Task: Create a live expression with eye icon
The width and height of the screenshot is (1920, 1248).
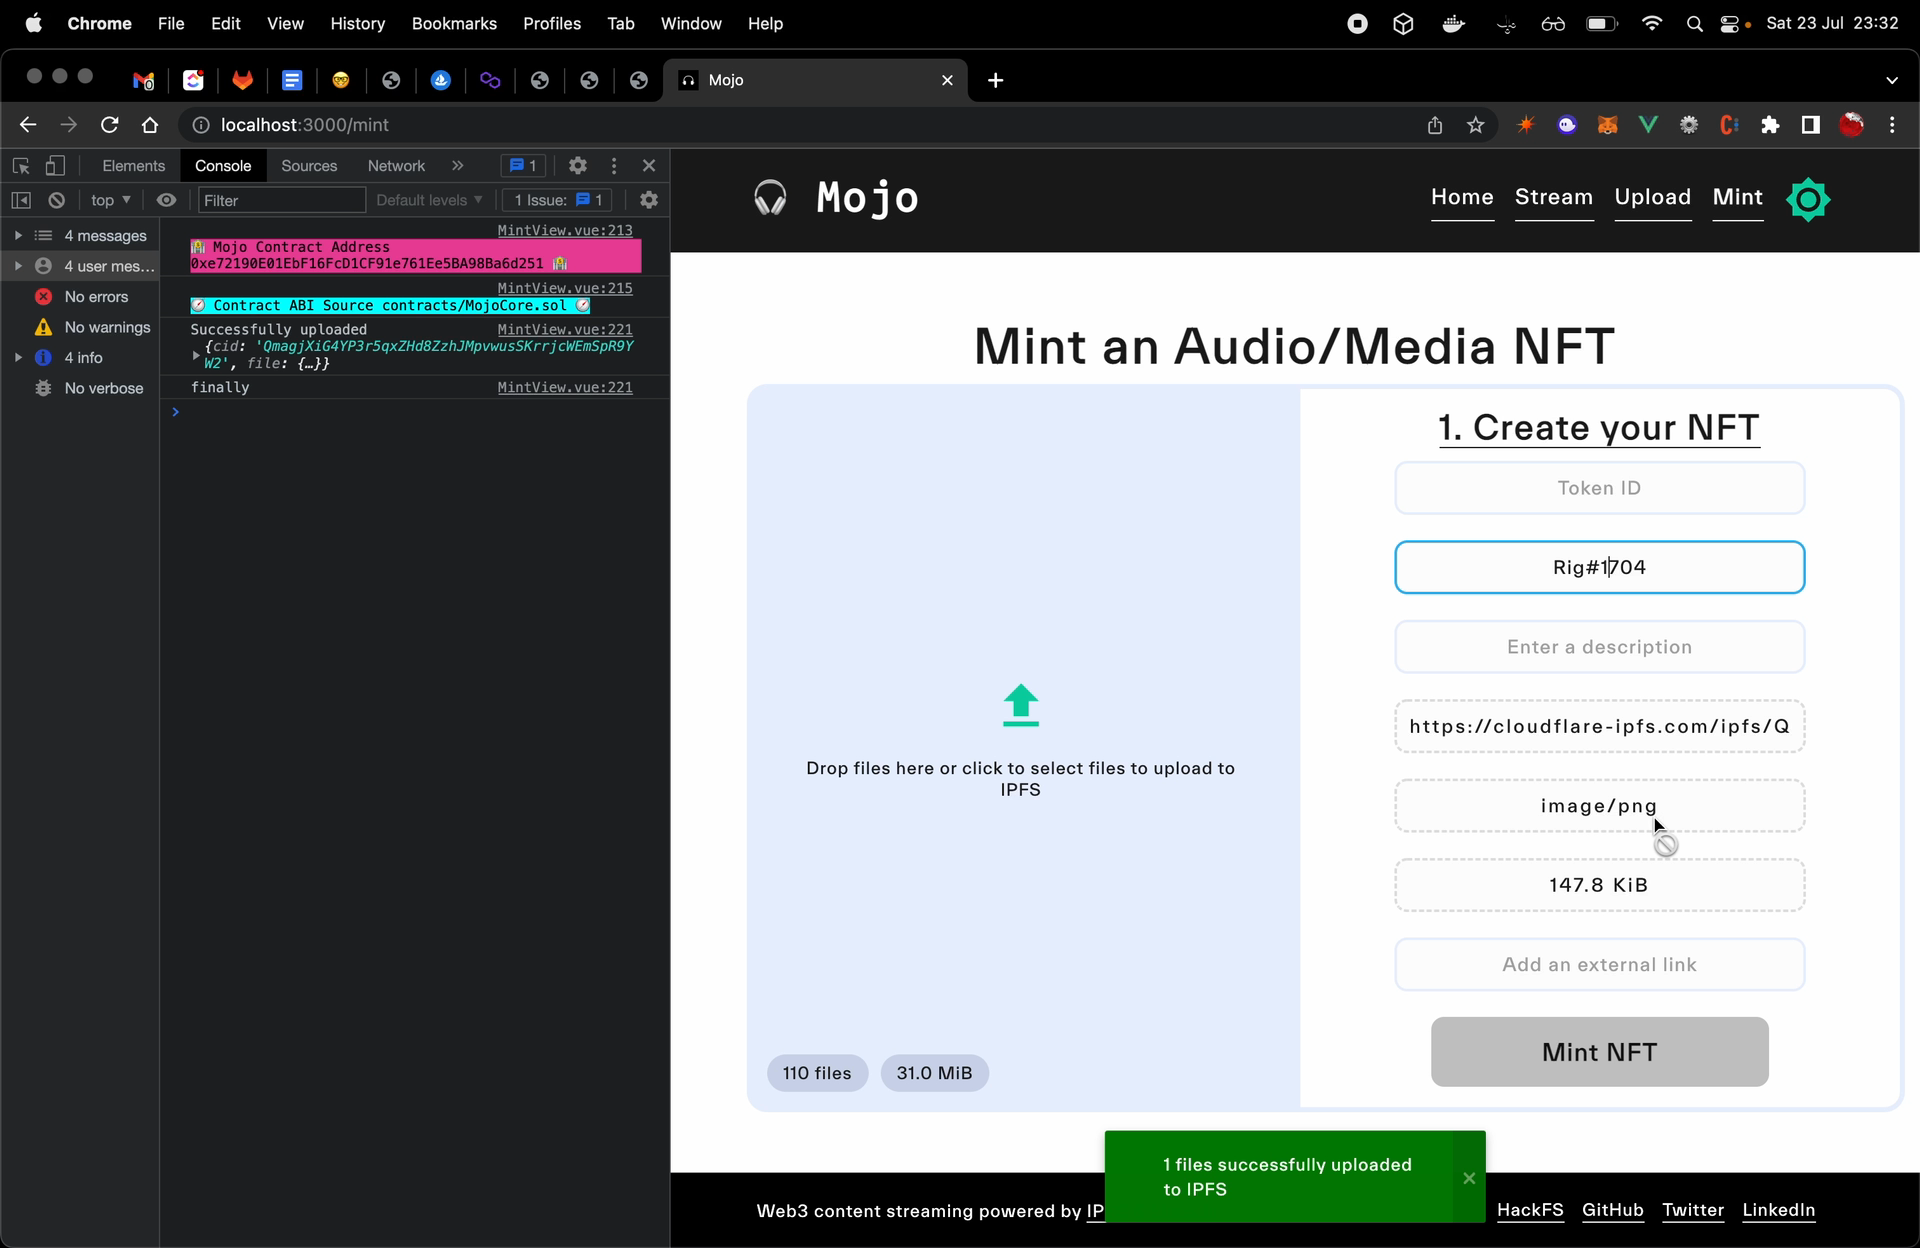Action: 166,200
